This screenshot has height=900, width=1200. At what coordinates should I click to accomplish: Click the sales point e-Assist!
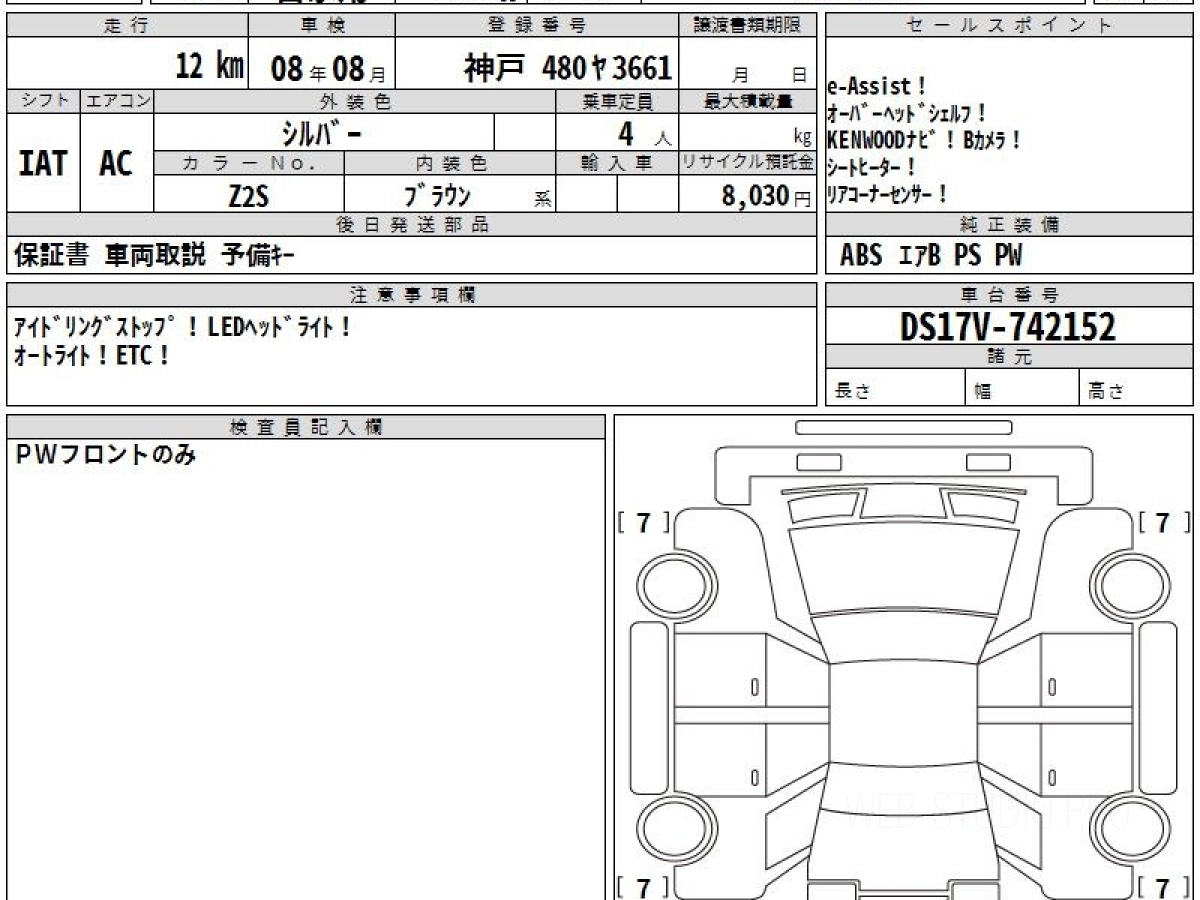coord(877,87)
